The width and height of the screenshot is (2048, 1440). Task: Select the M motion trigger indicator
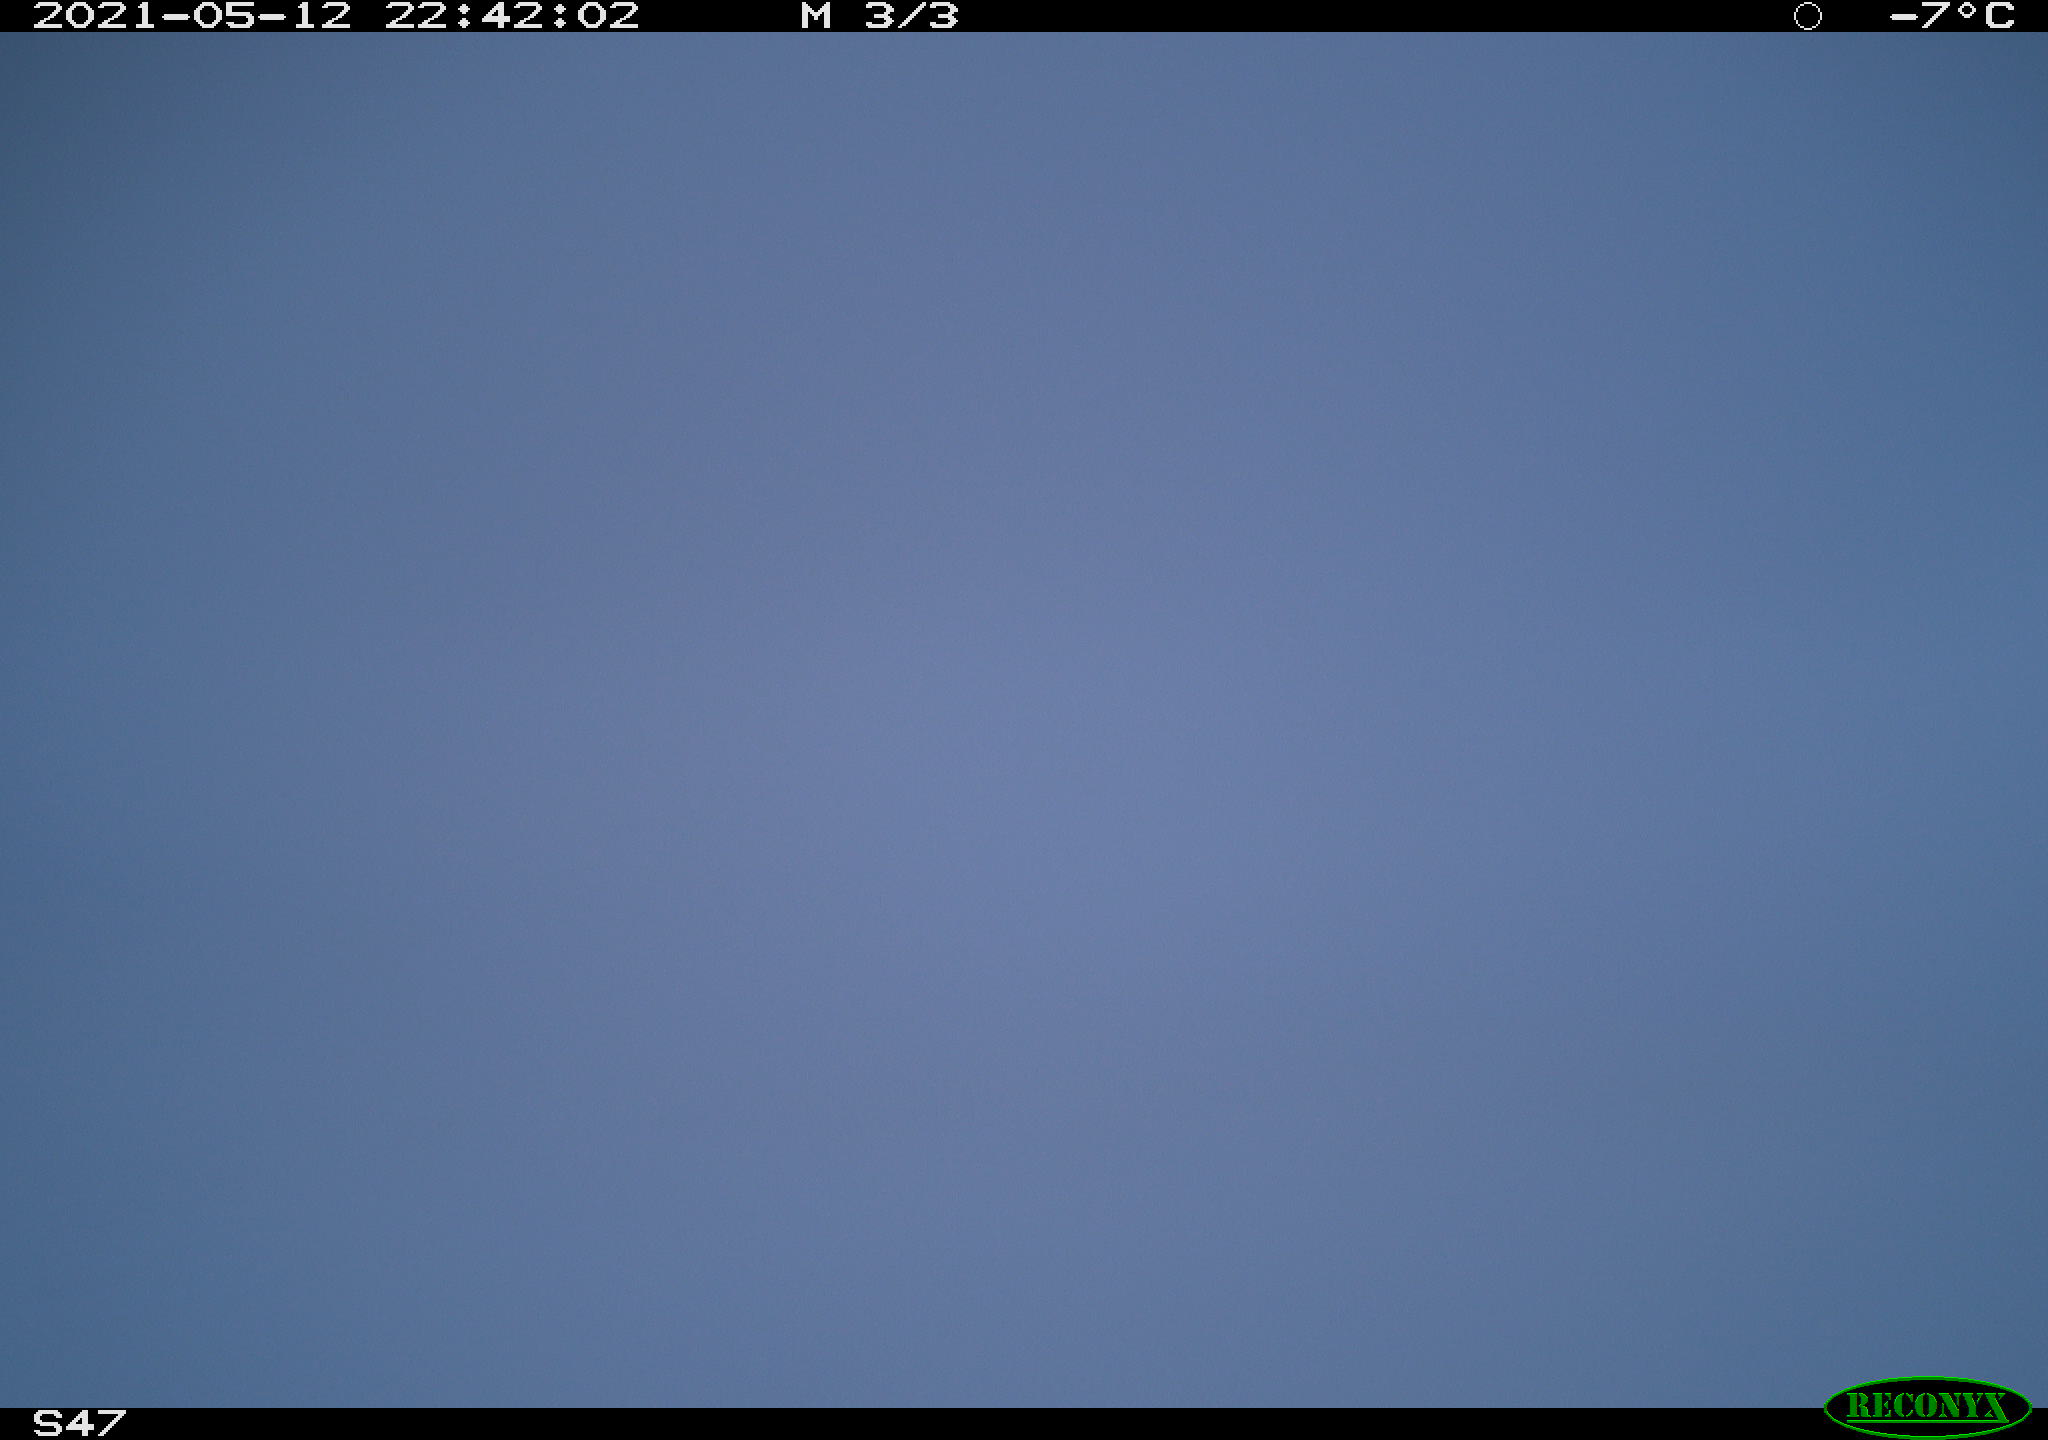click(816, 16)
